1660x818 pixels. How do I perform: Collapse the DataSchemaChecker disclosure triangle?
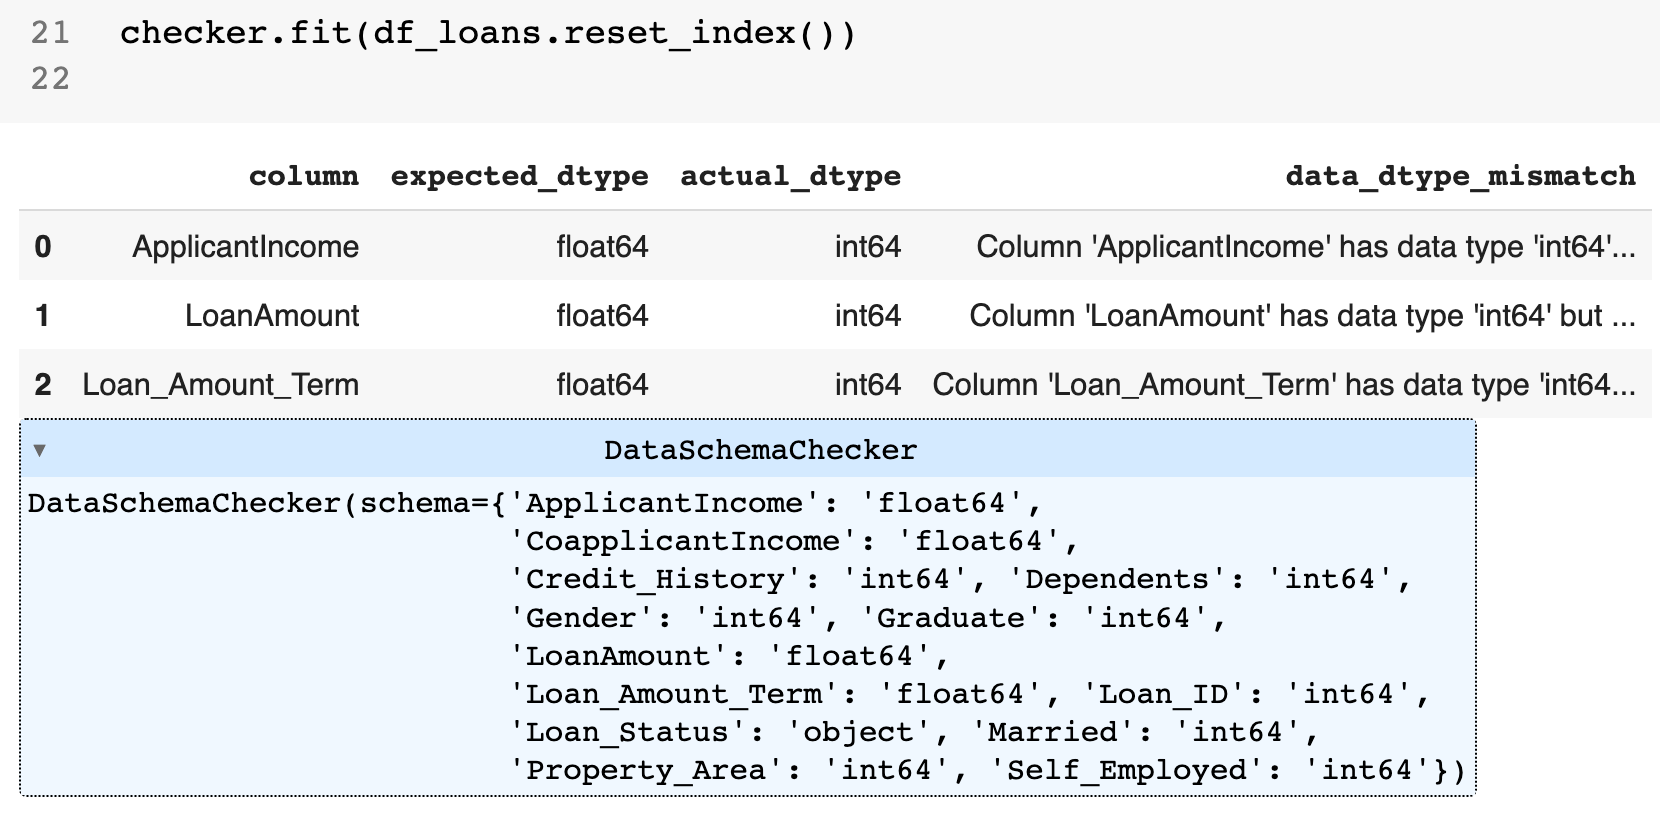point(39,450)
